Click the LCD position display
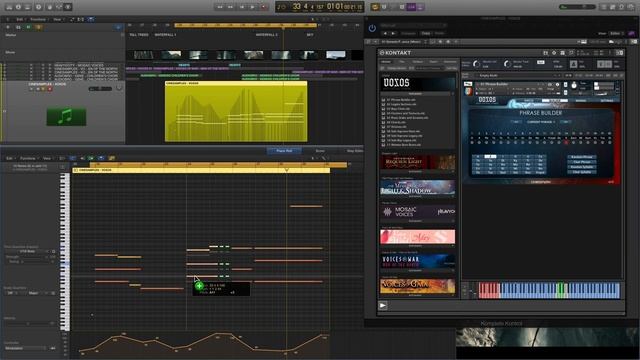Viewport: 640px width, 360px height. pos(319,7)
